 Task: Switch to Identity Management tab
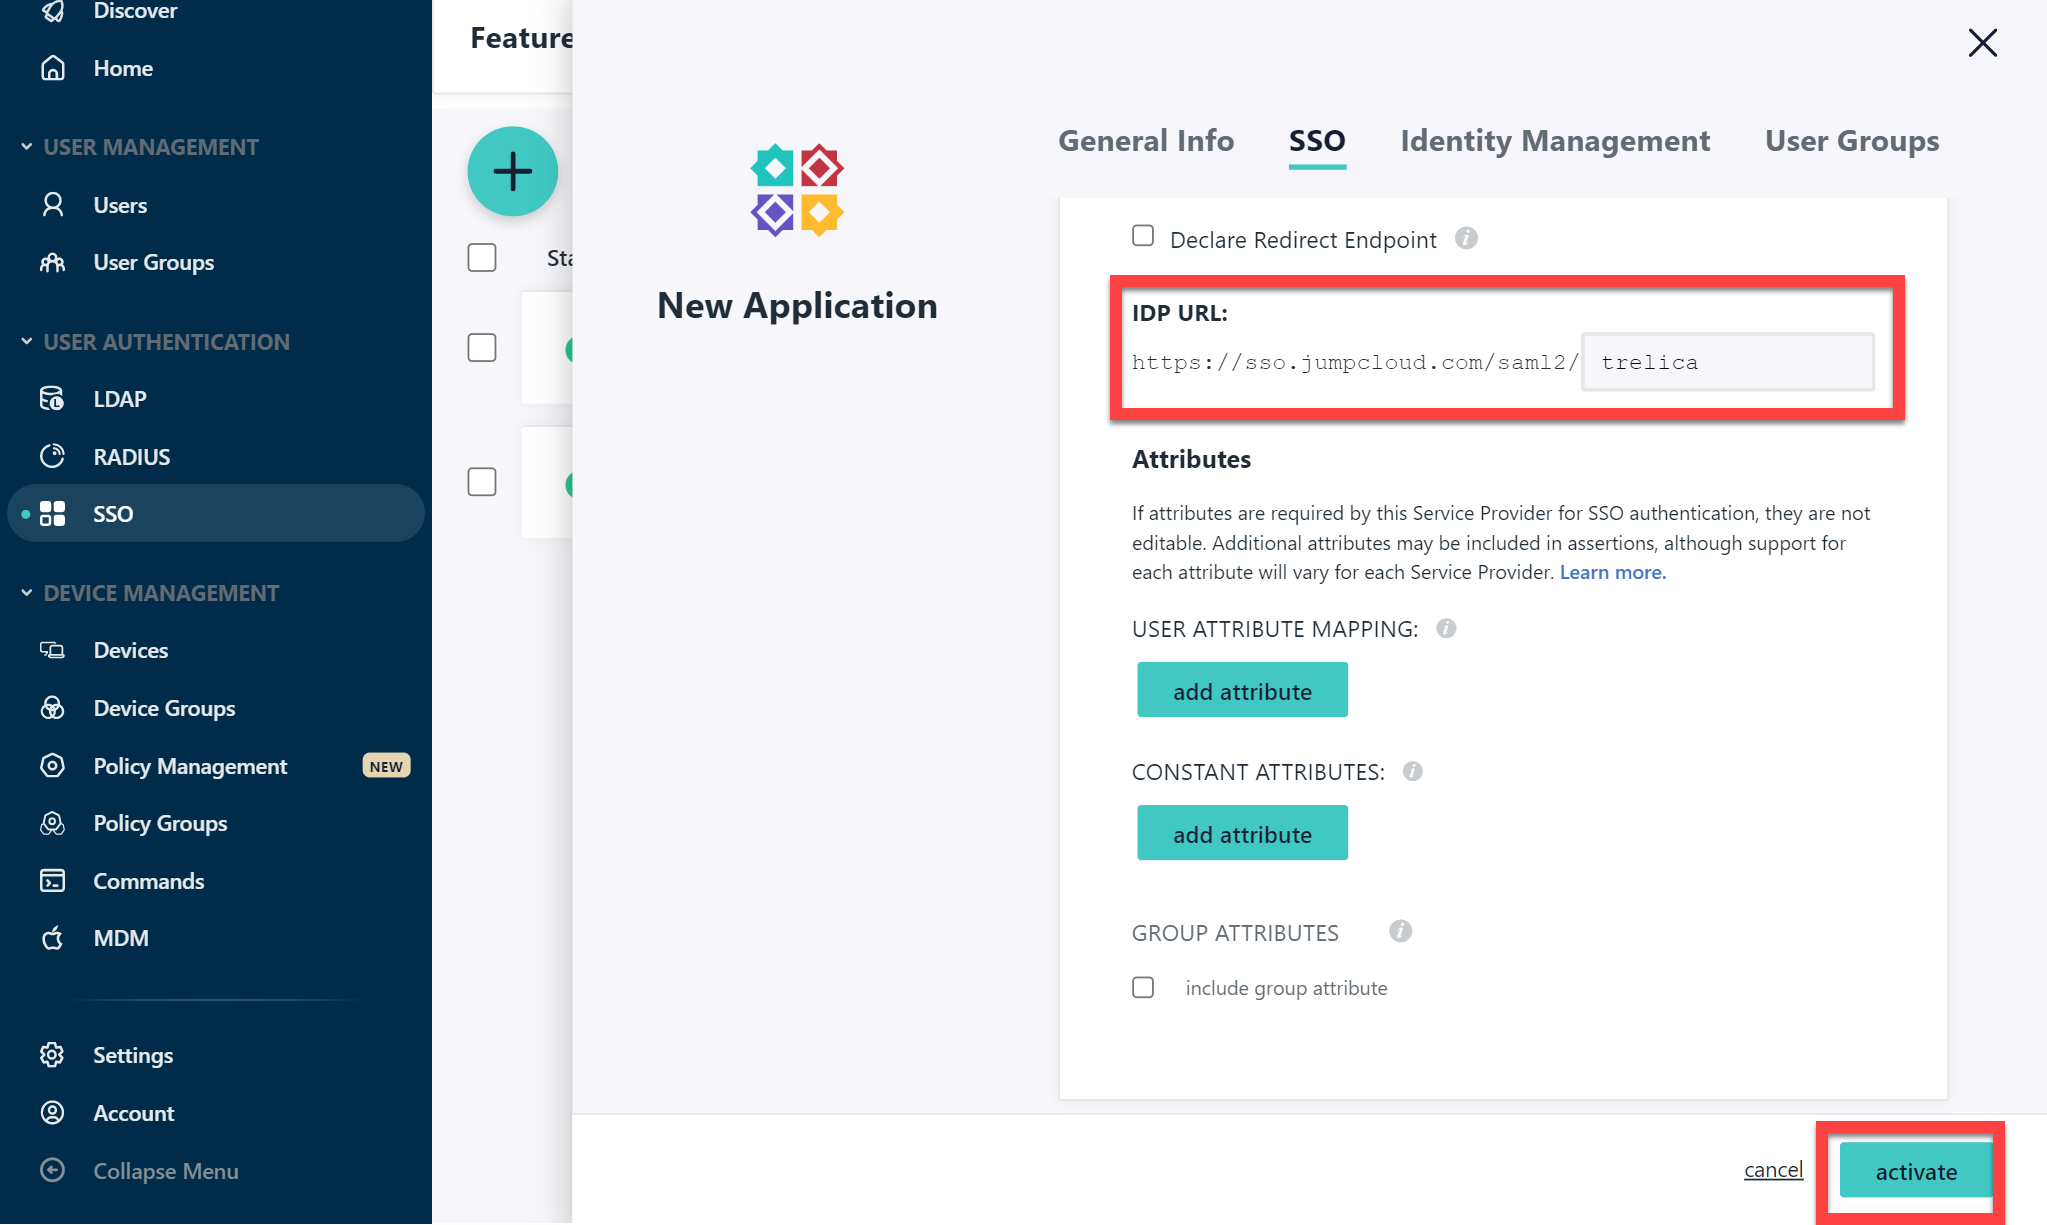[1555, 141]
